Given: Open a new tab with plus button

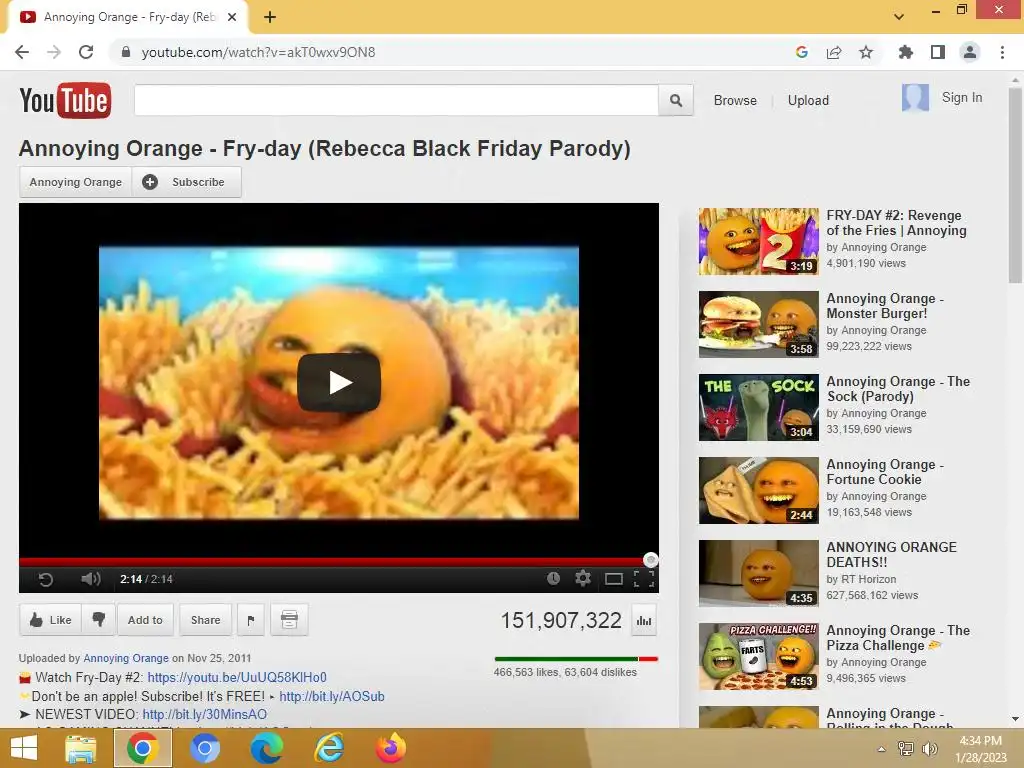Looking at the screenshot, I should [x=270, y=17].
